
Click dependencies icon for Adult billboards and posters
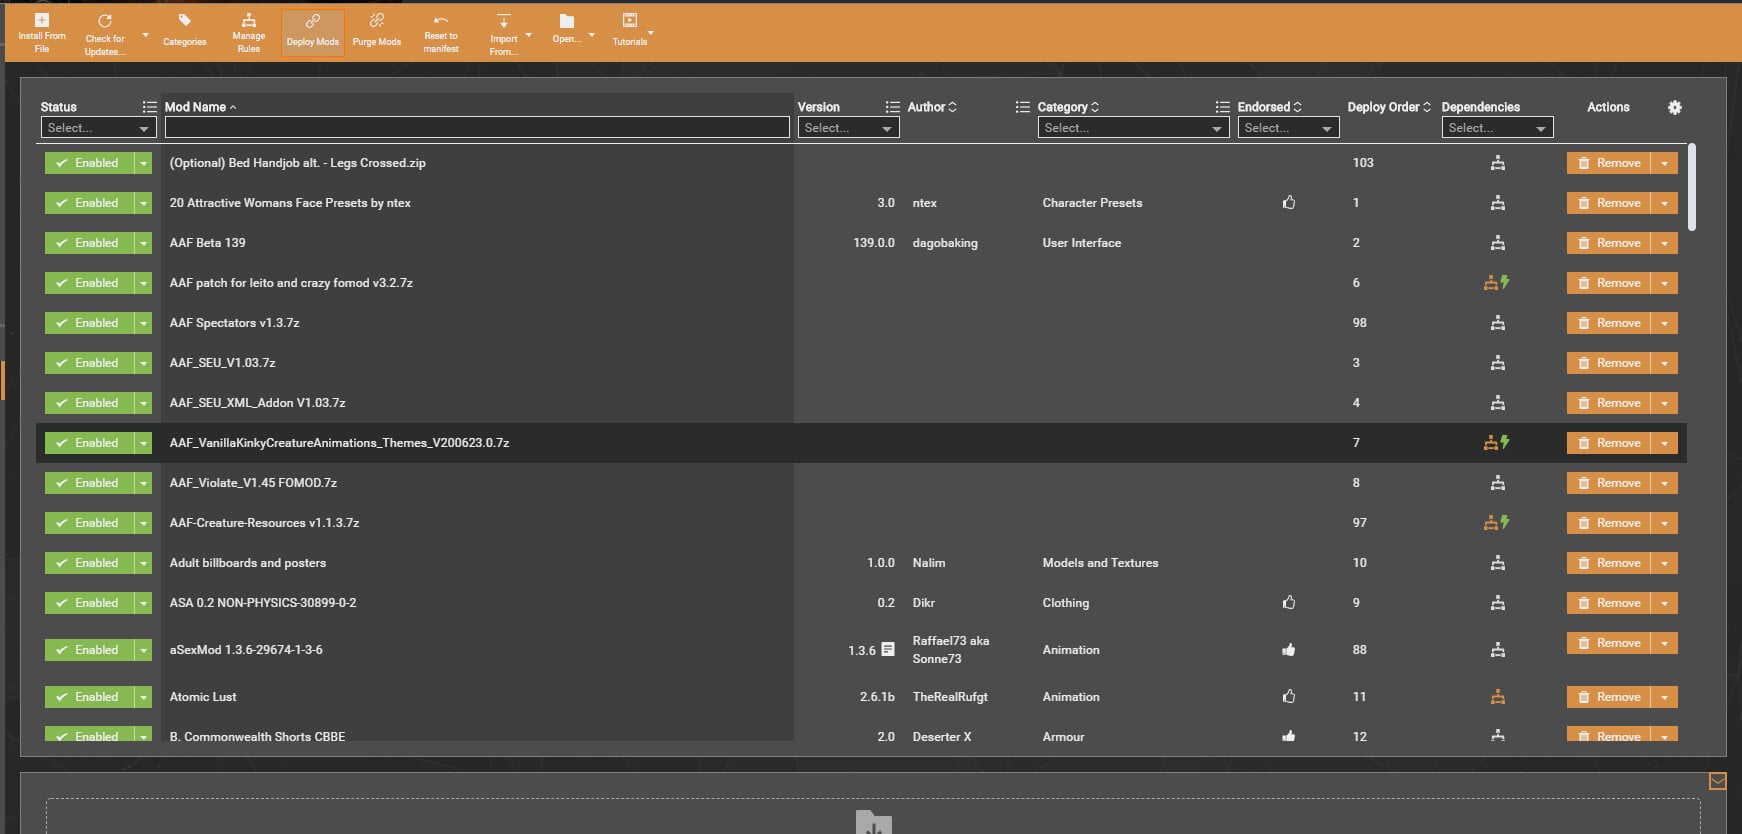(1497, 563)
